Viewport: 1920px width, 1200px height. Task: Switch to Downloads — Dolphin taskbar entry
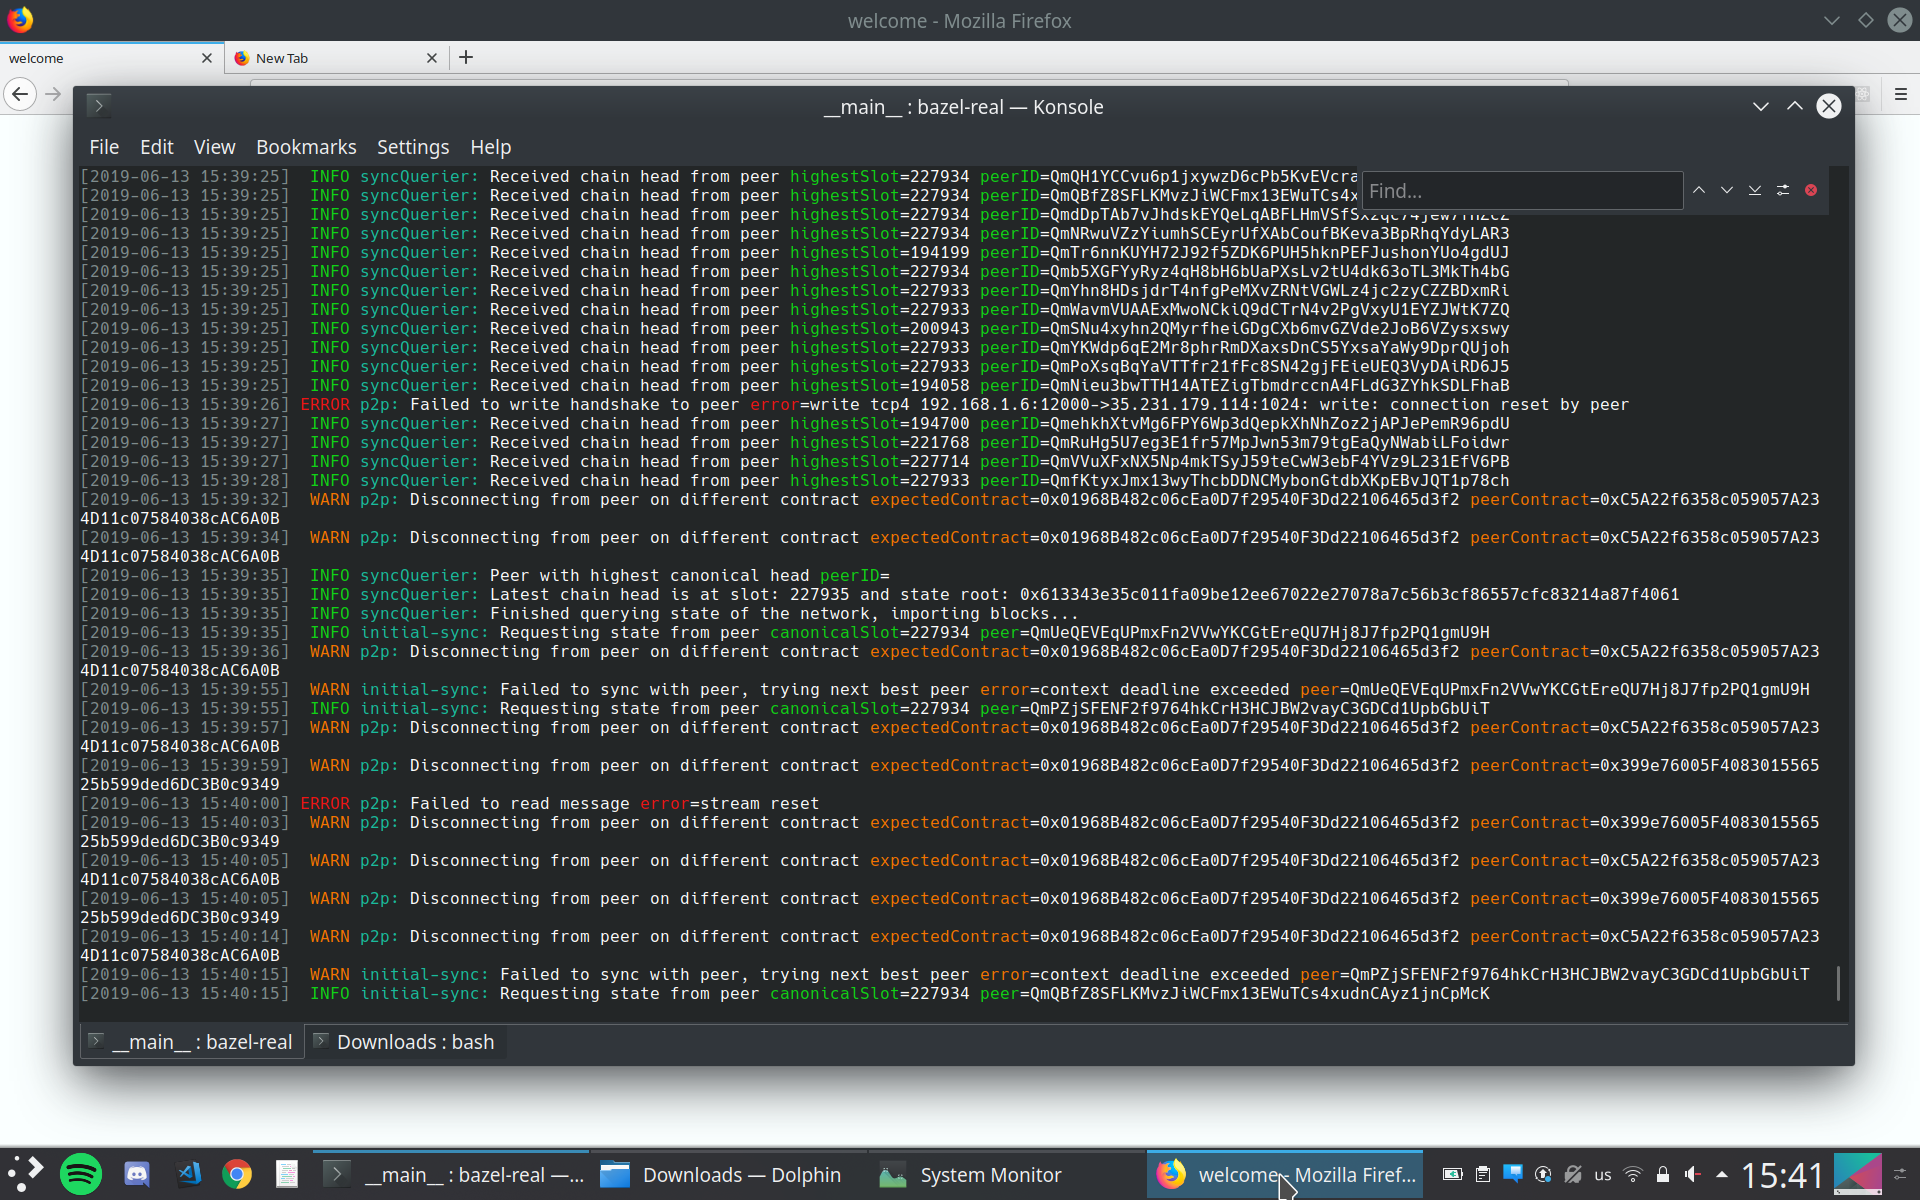728,1174
